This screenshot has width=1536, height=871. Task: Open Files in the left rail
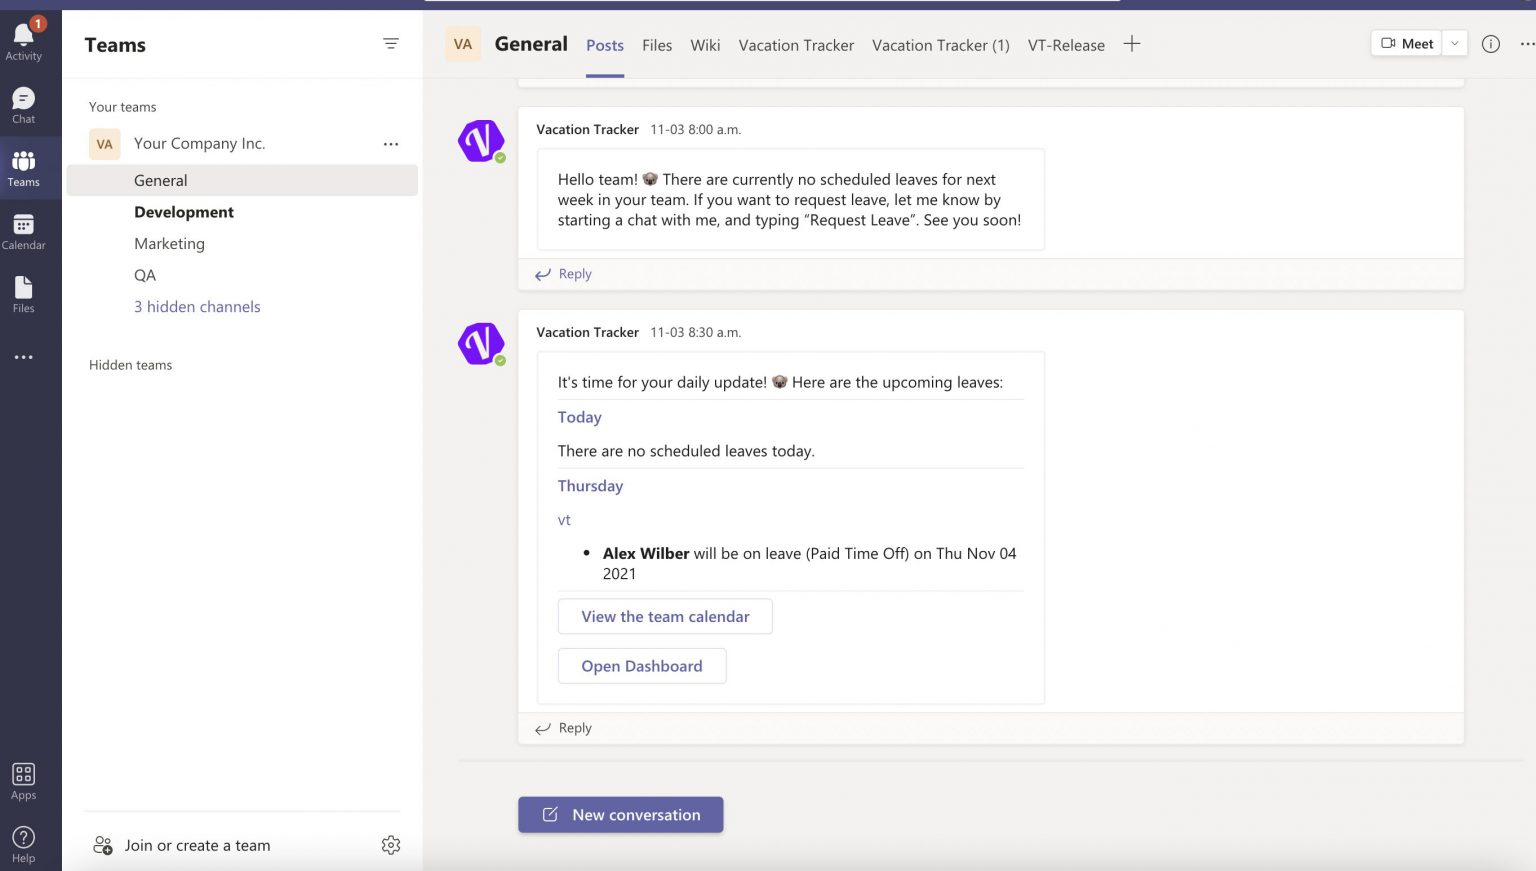[24, 294]
